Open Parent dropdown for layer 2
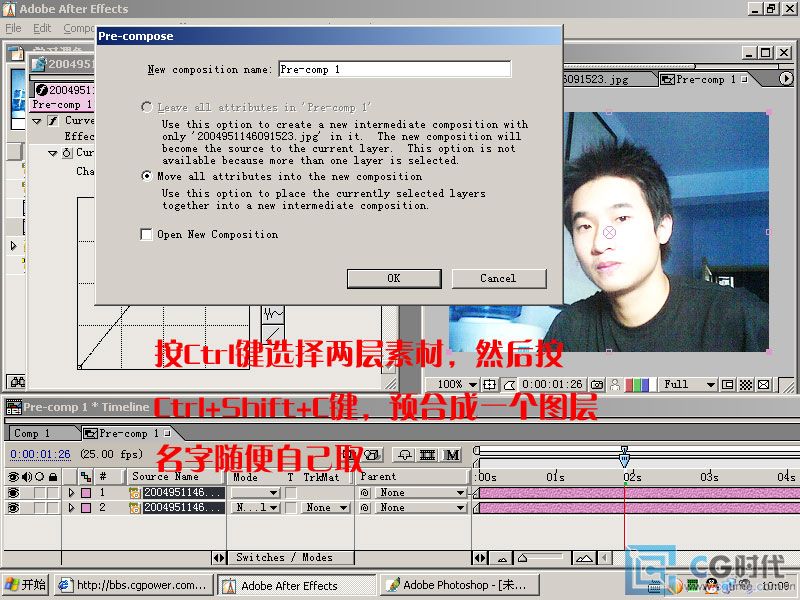 coord(420,508)
